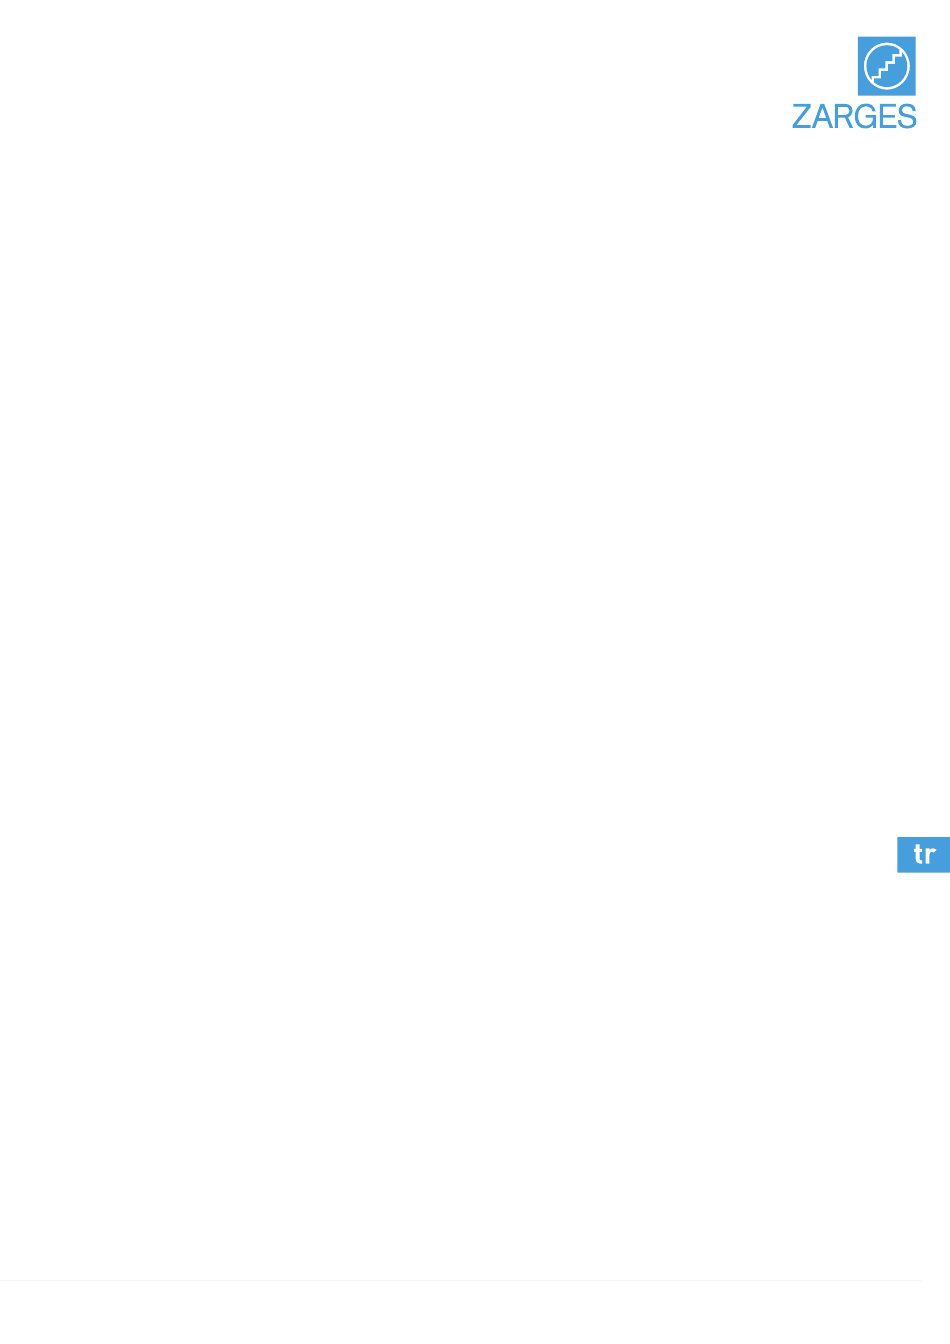Click the letter A in ZARGES
Viewport: 950px width, 1344px height.
click(822, 117)
